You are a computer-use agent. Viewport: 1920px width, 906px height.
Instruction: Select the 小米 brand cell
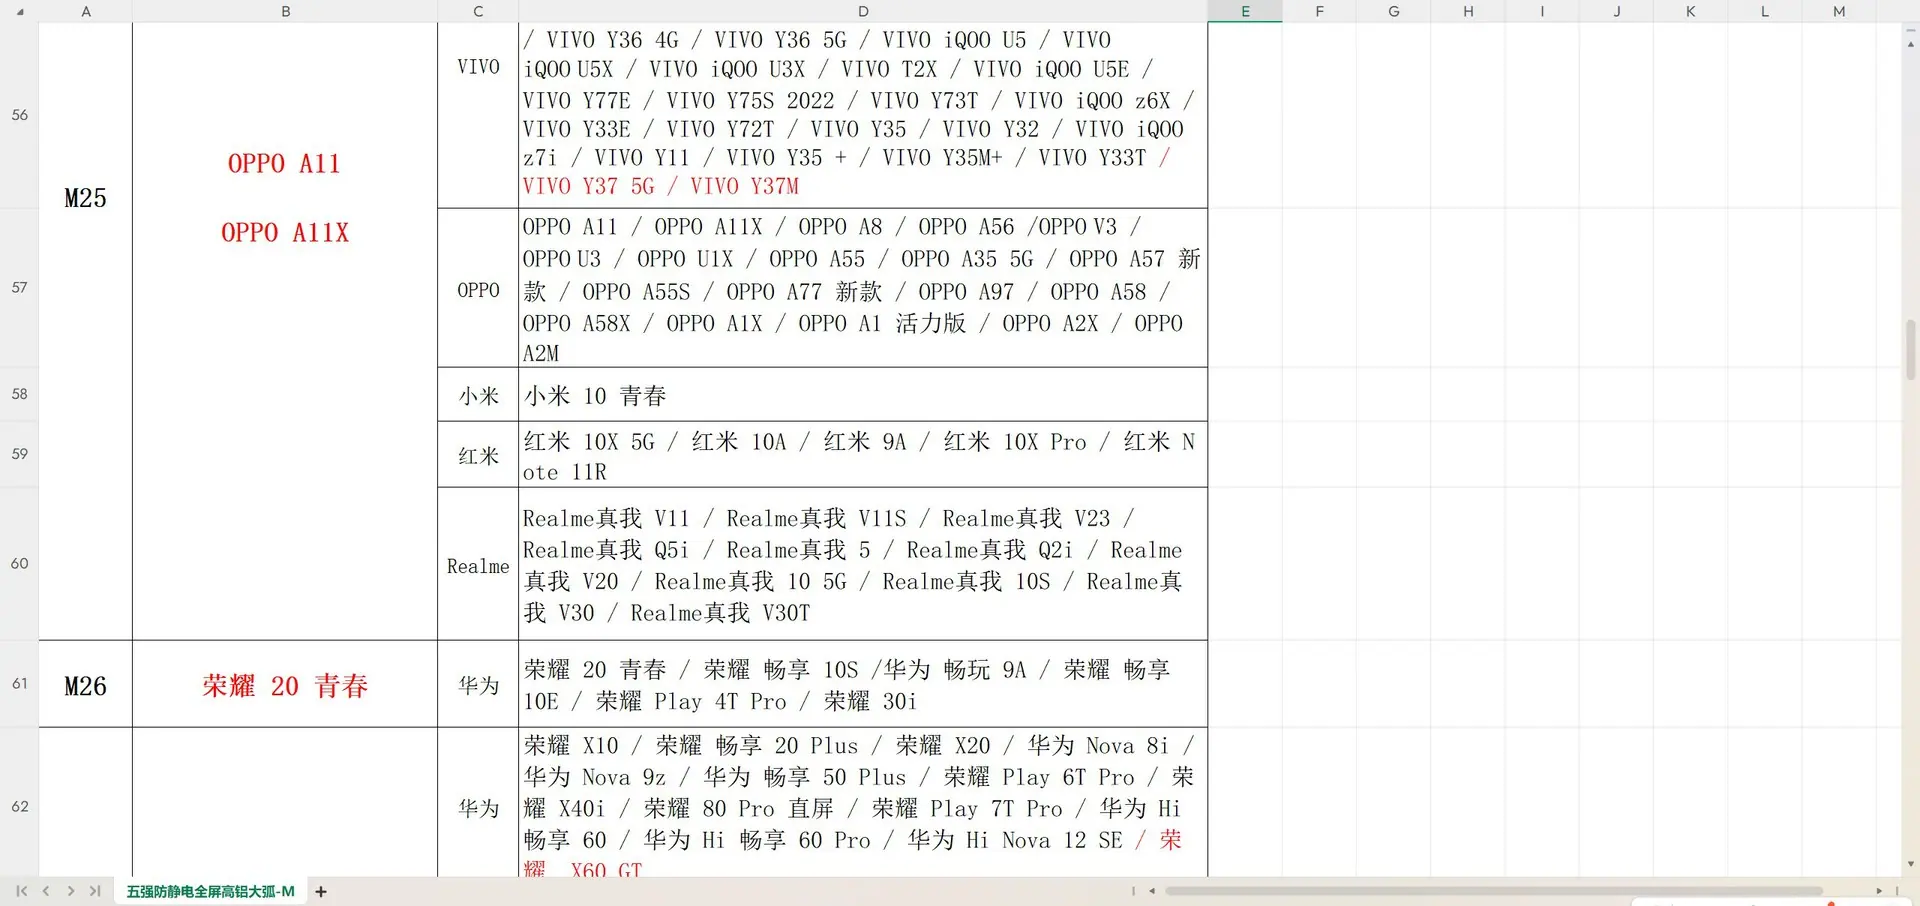(x=478, y=394)
